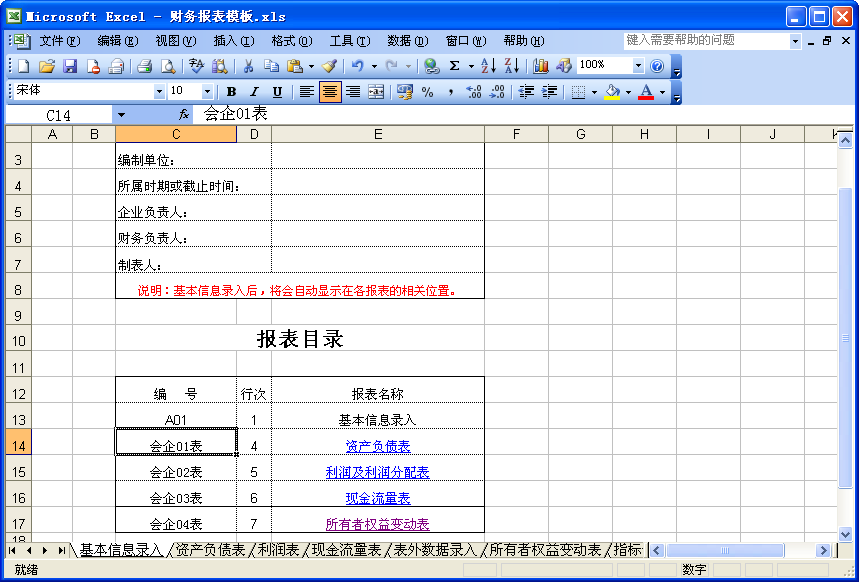Open the 工具(T) menu

tap(350, 41)
